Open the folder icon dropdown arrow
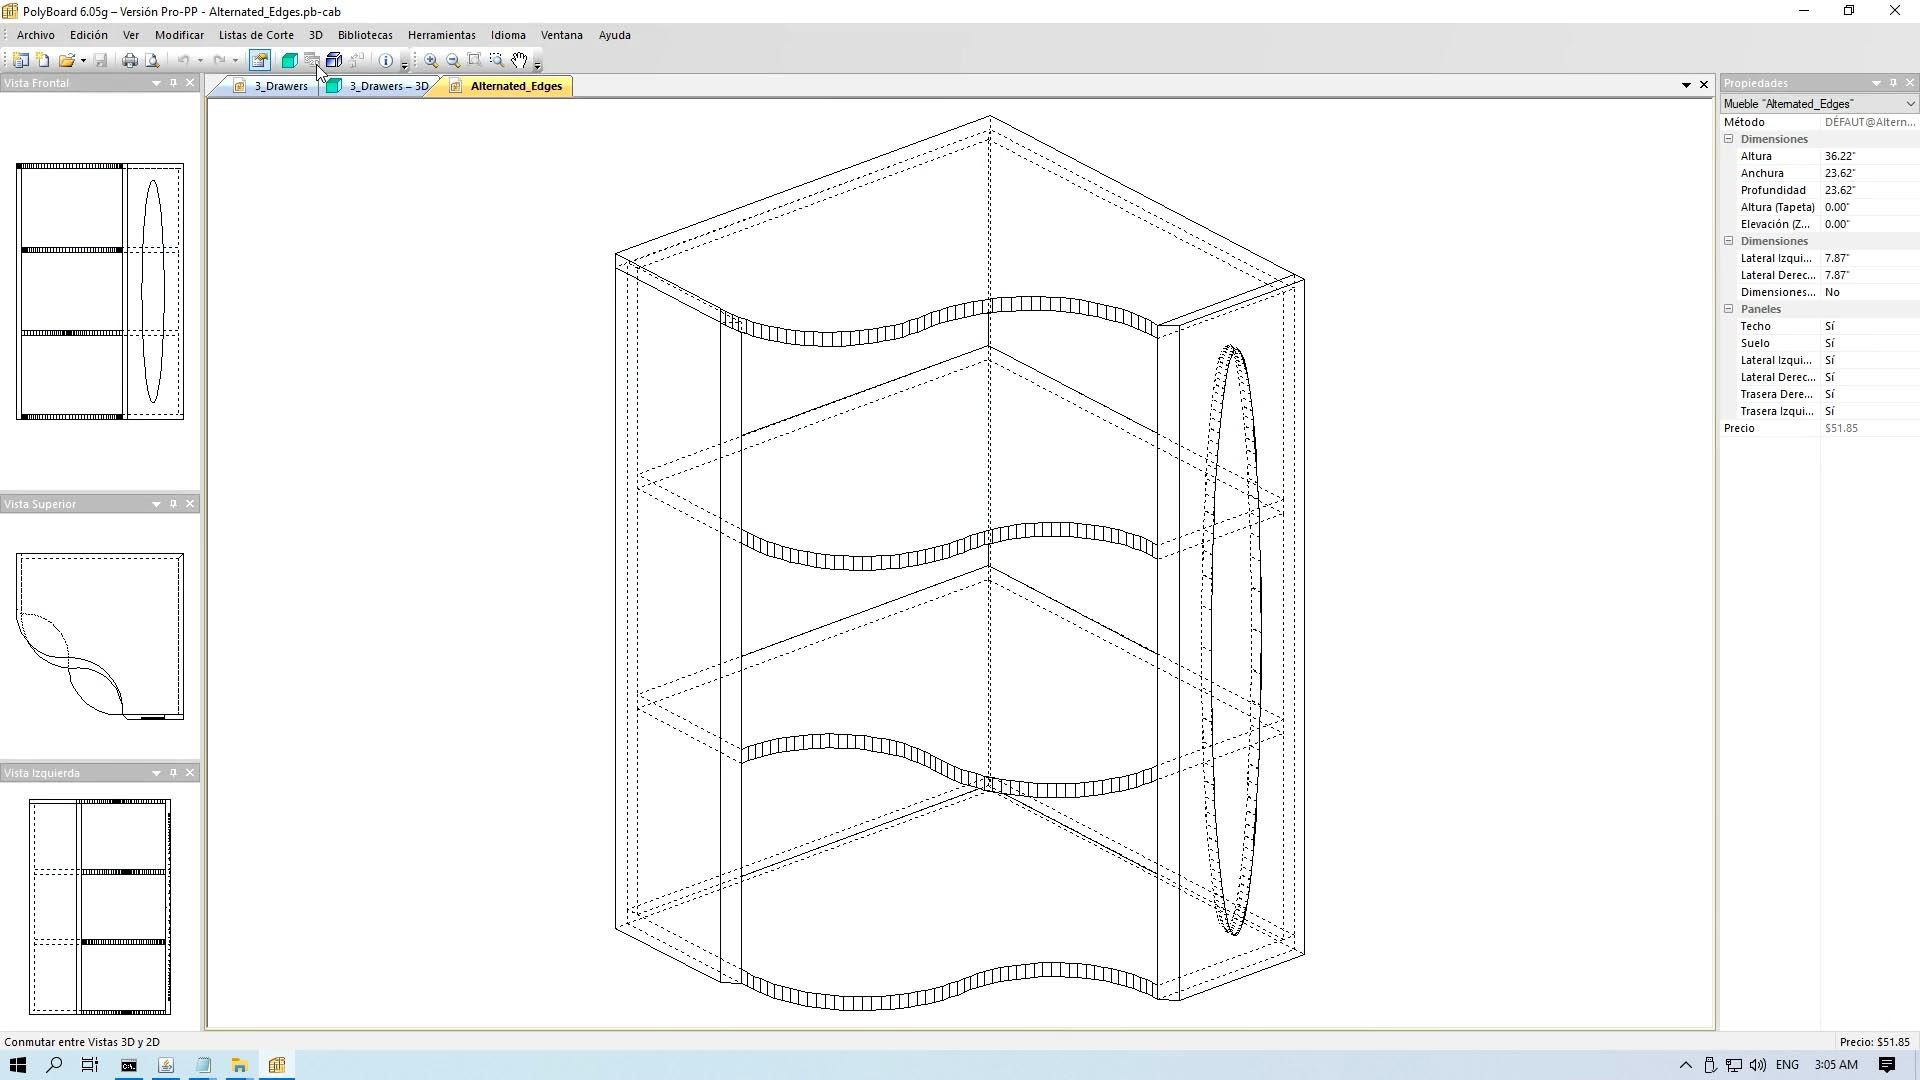This screenshot has height=1080, width=1920. (x=83, y=61)
